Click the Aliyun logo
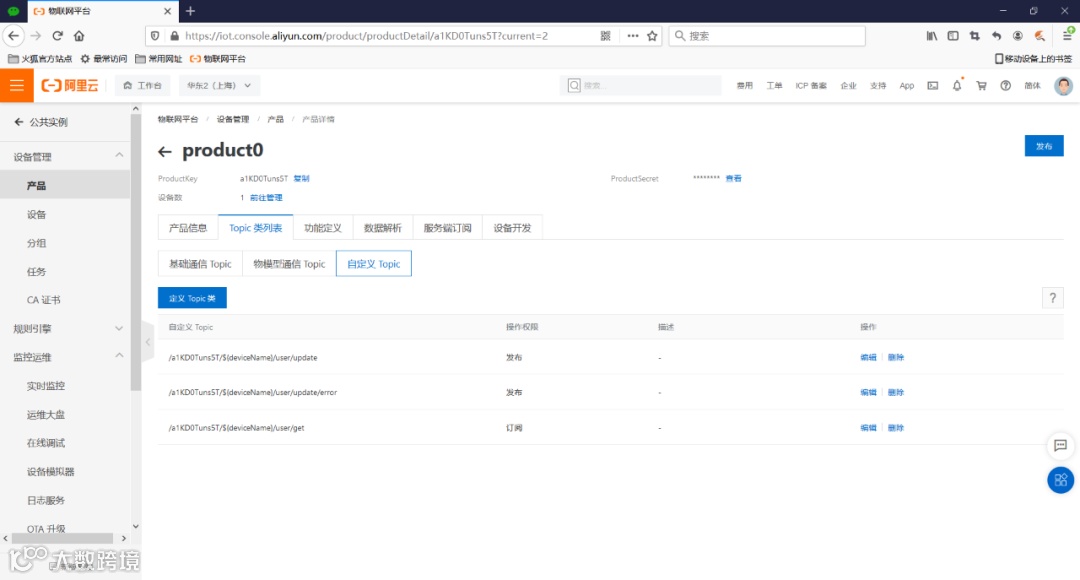The image size is (1080, 580). [x=70, y=85]
